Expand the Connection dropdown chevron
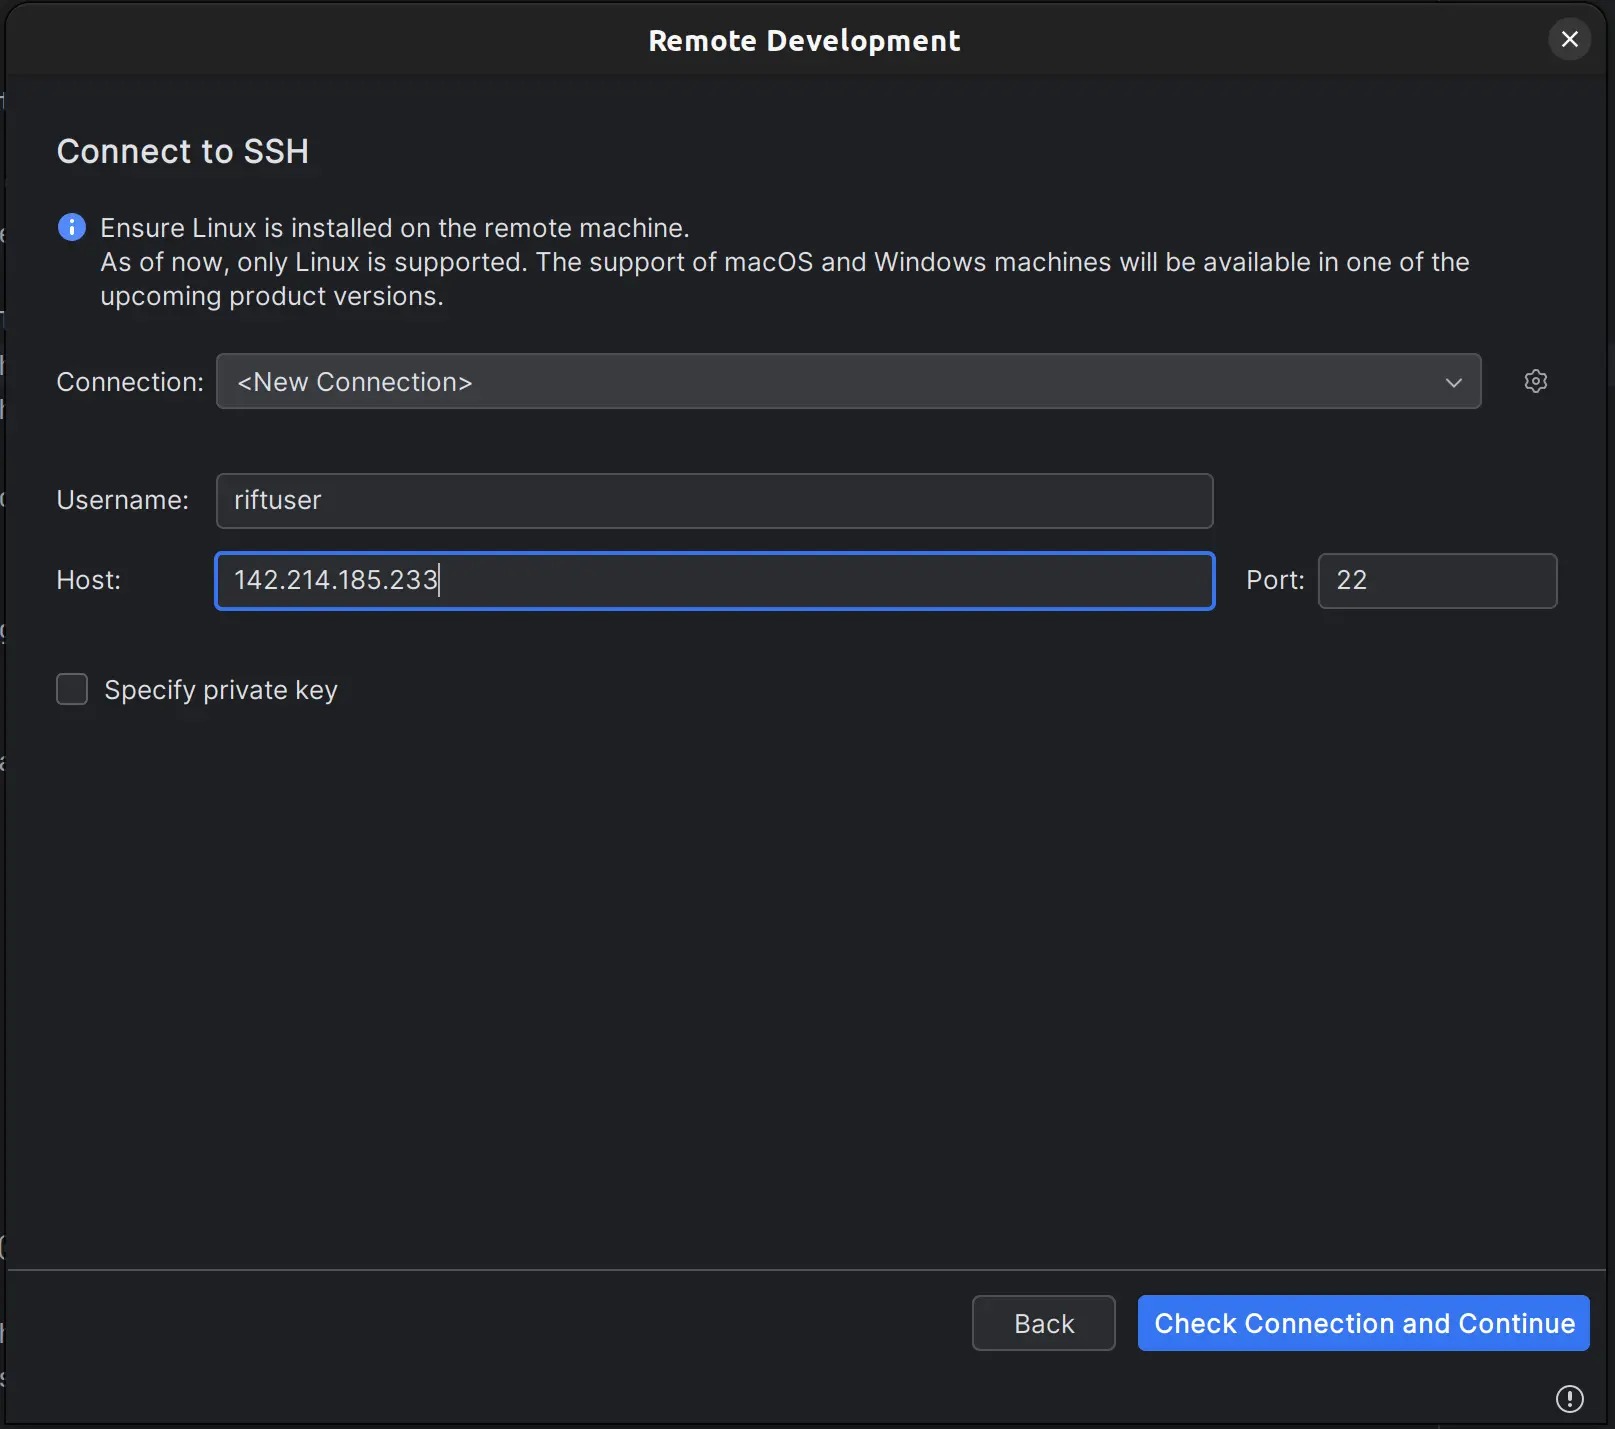The image size is (1615, 1429). [1453, 382]
